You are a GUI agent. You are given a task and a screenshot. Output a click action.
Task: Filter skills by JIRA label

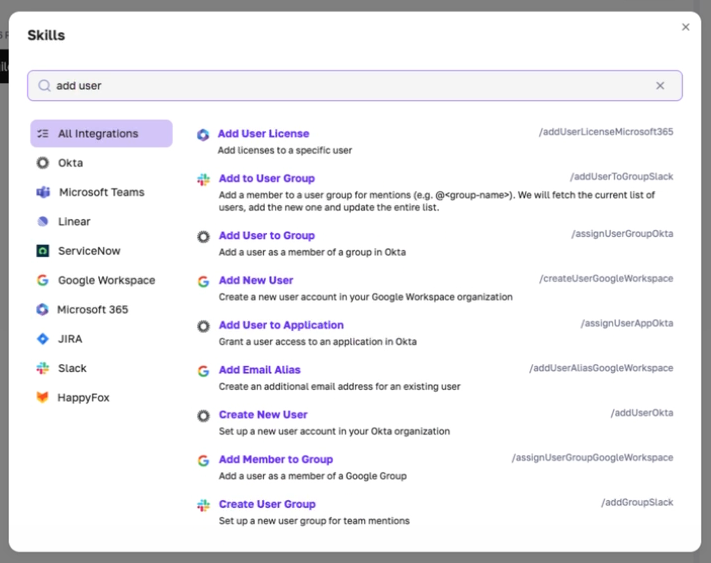(x=70, y=339)
